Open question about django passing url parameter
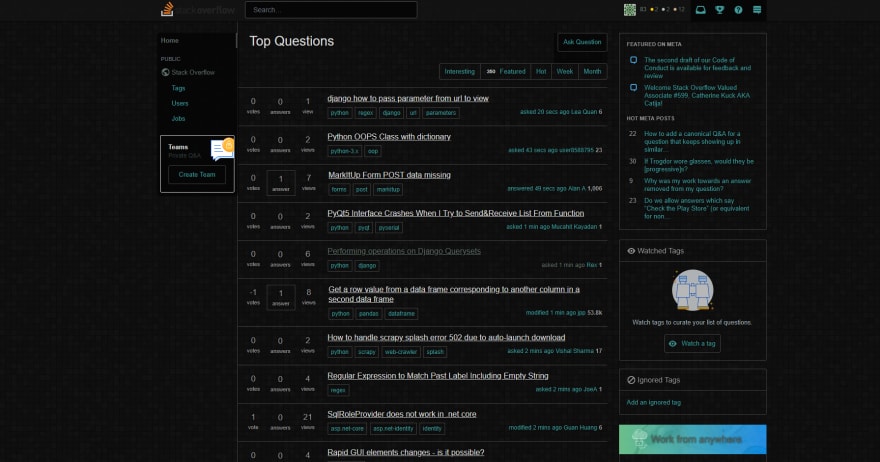The width and height of the screenshot is (880, 462). tap(408, 98)
